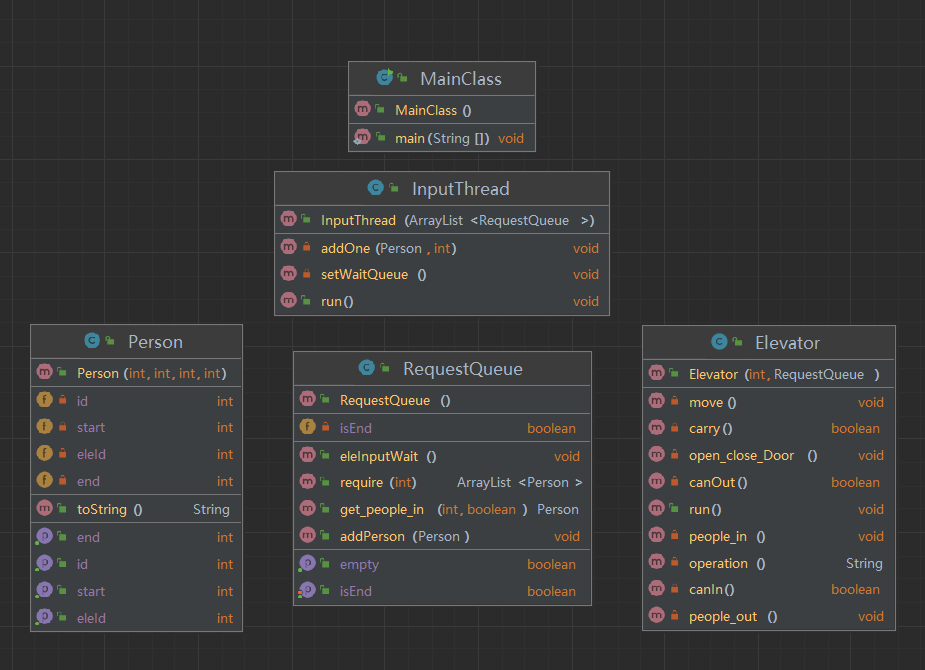Select get_people_in method in RequestQueue
This screenshot has height=670, width=925.
point(442,509)
